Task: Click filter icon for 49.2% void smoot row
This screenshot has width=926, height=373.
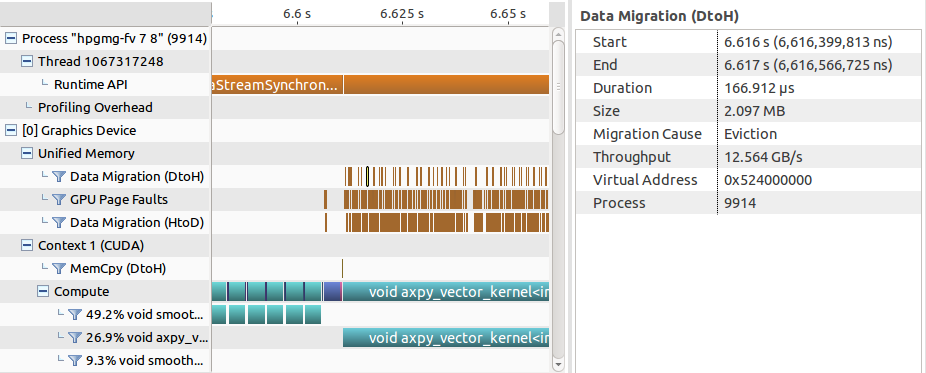Action: [x=74, y=315]
